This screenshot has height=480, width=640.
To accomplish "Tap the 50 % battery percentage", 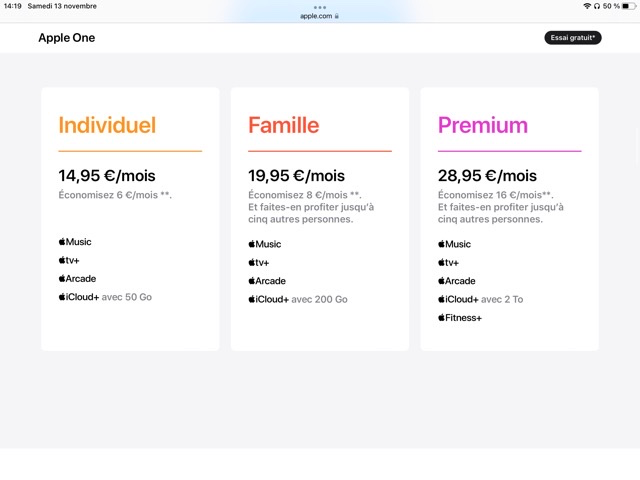I will (611, 6).
